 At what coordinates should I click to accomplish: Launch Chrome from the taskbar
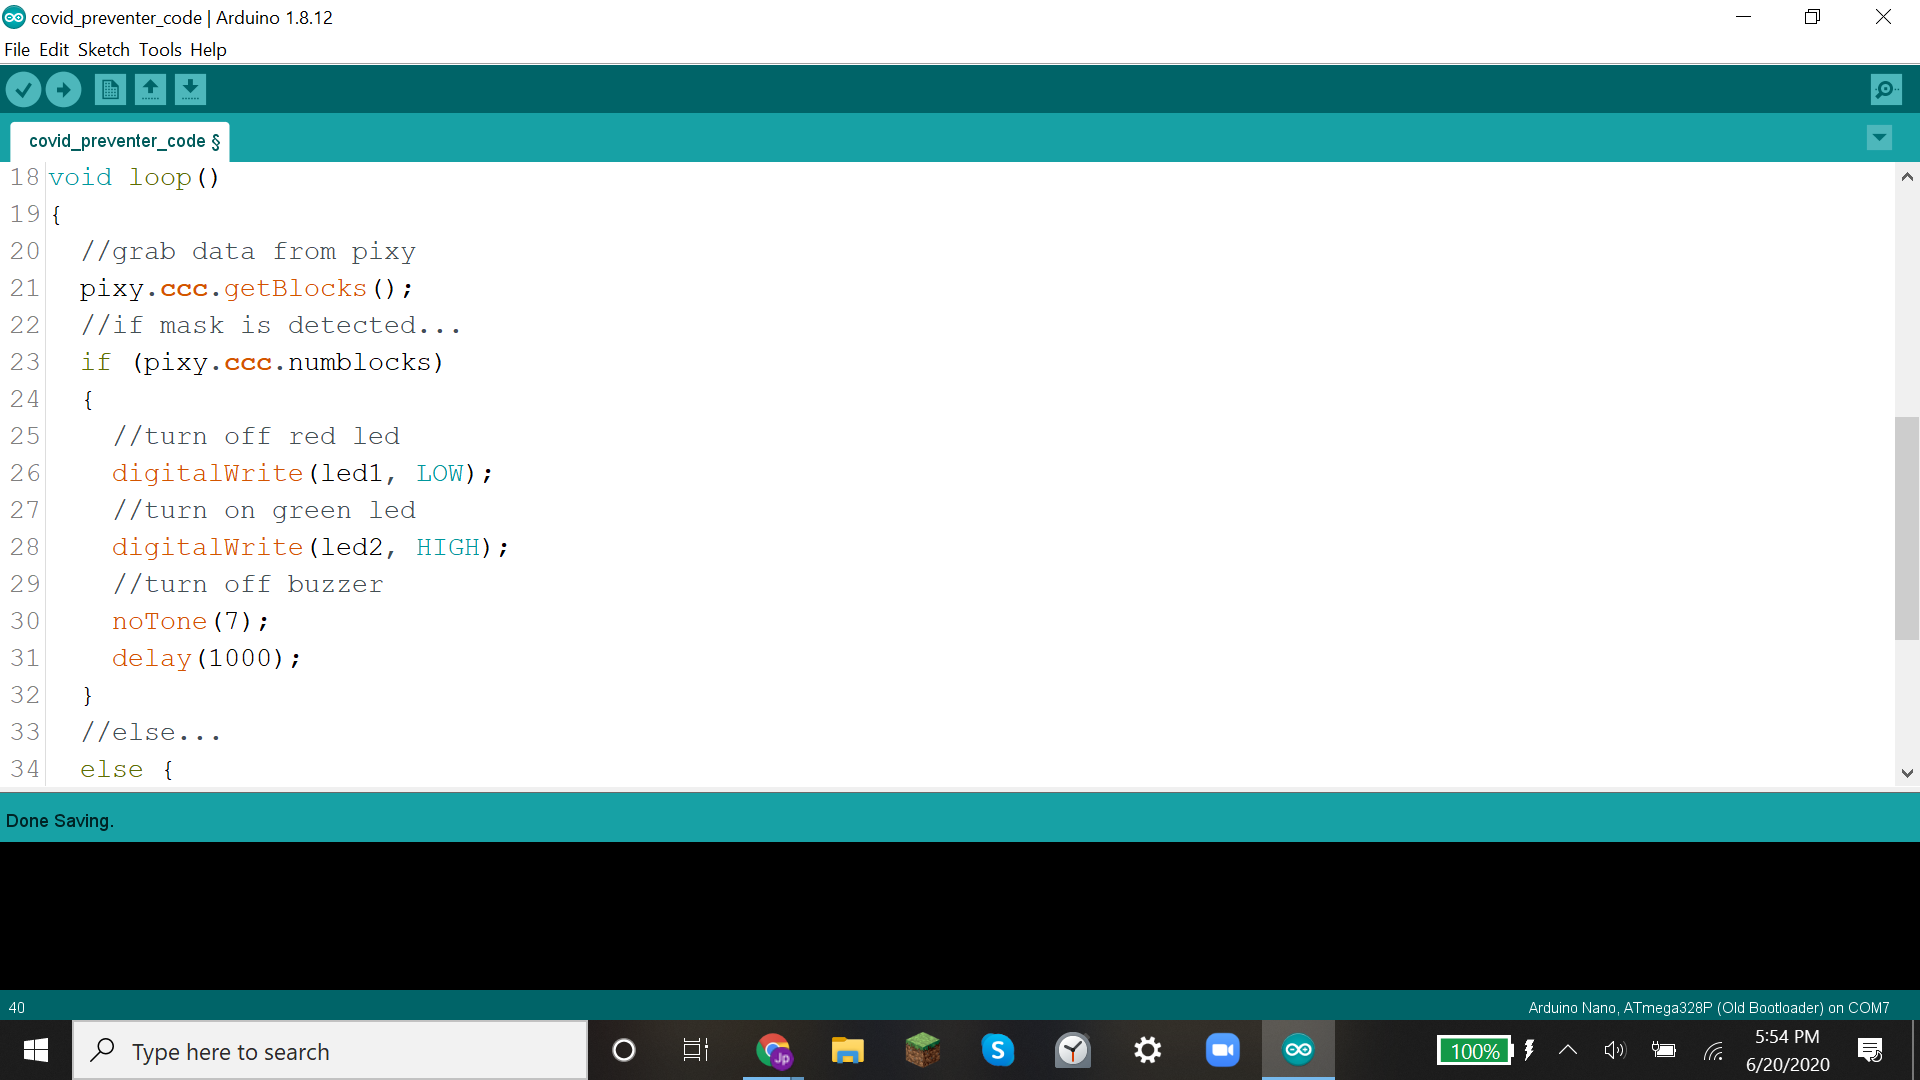click(x=772, y=1050)
